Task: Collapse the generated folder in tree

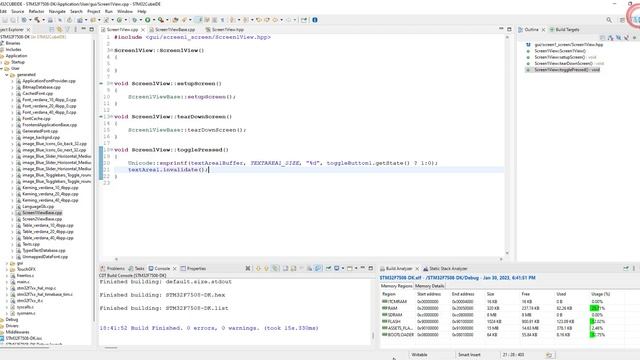Action: pyautogui.click(x=7, y=75)
